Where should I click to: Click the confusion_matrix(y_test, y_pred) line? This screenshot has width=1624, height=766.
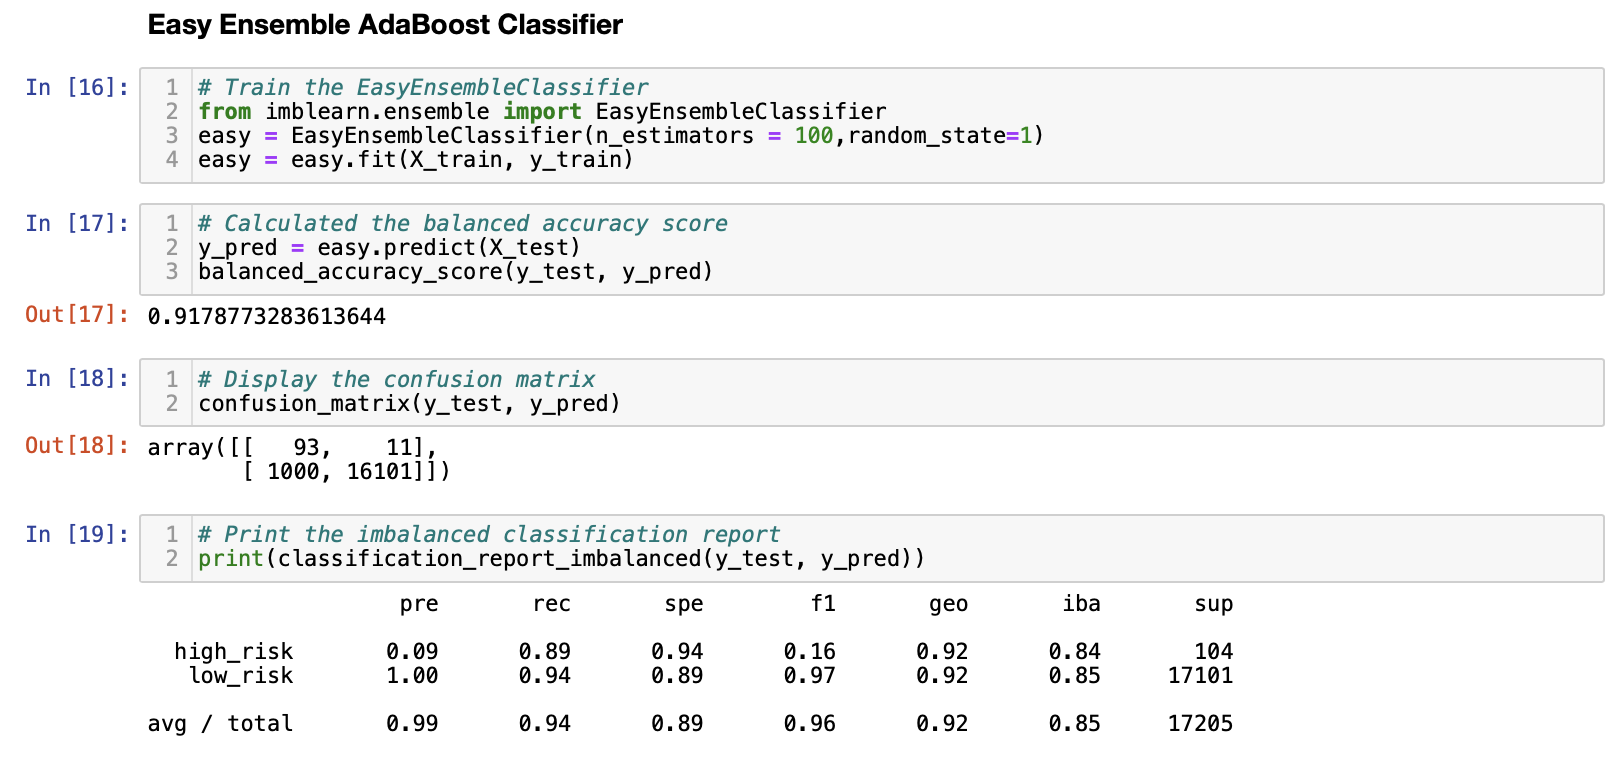point(409,403)
